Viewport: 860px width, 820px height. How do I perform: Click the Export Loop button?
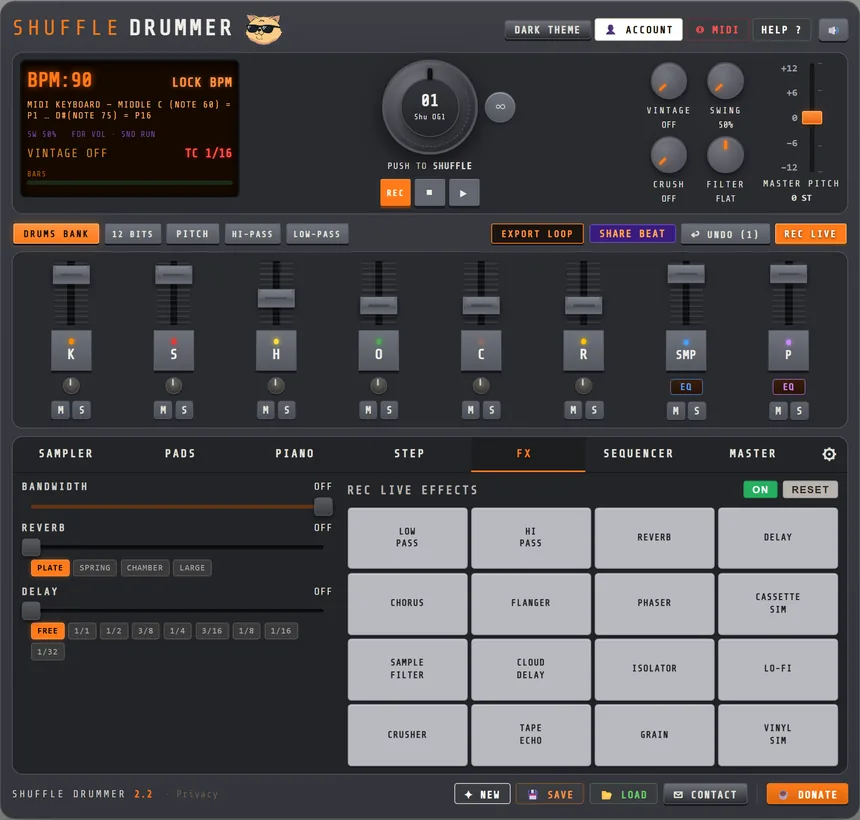tap(536, 234)
